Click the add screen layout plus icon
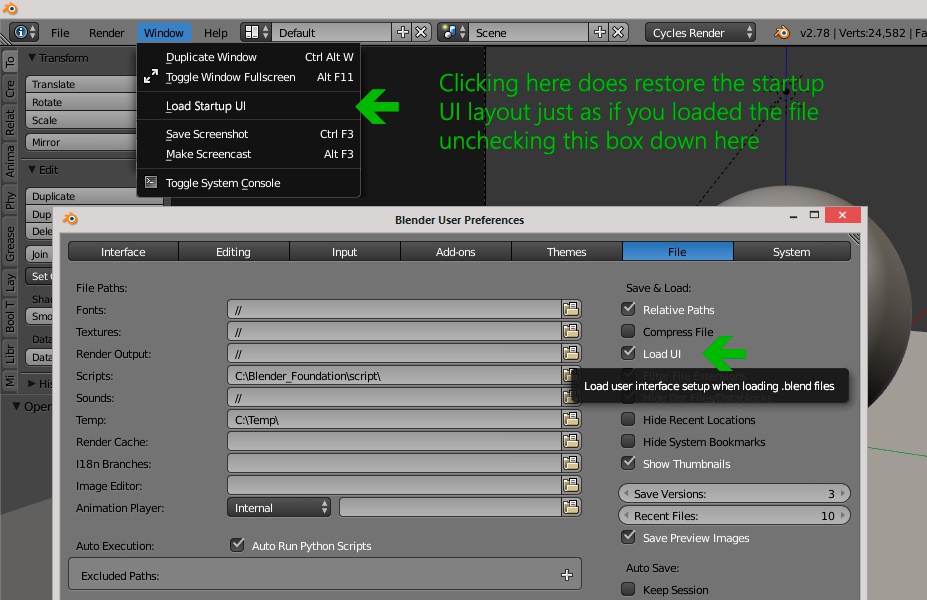 click(403, 33)
